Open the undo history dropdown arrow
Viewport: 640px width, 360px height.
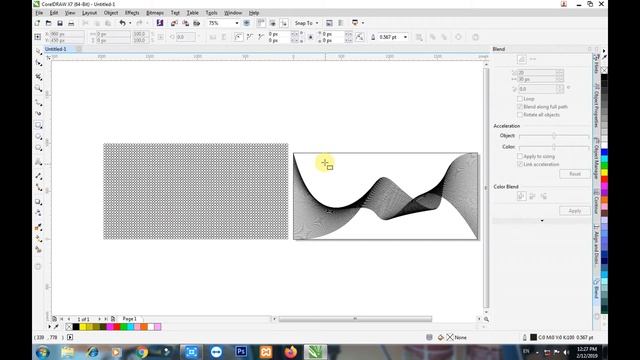(130, 23)
